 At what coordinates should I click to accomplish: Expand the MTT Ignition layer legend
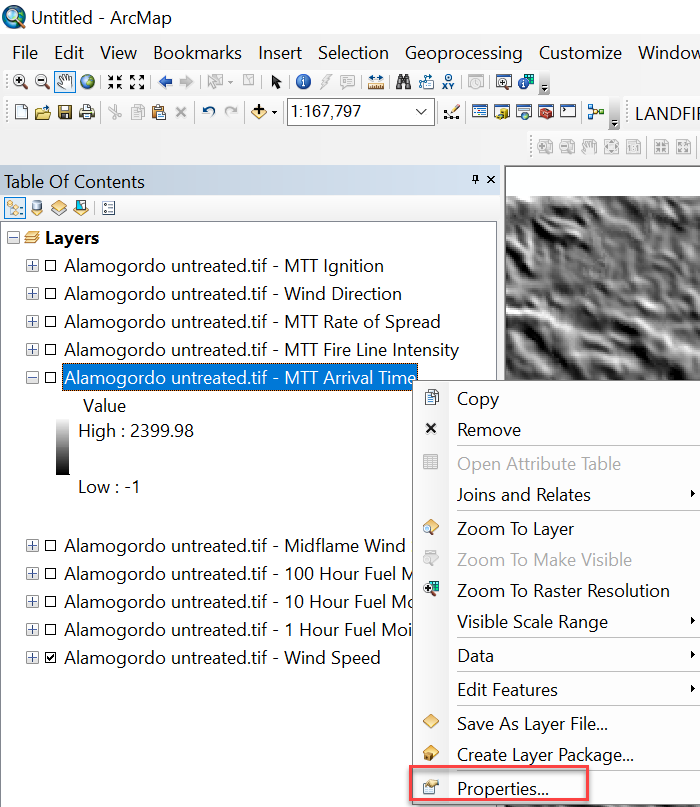[x=32, y=266]
